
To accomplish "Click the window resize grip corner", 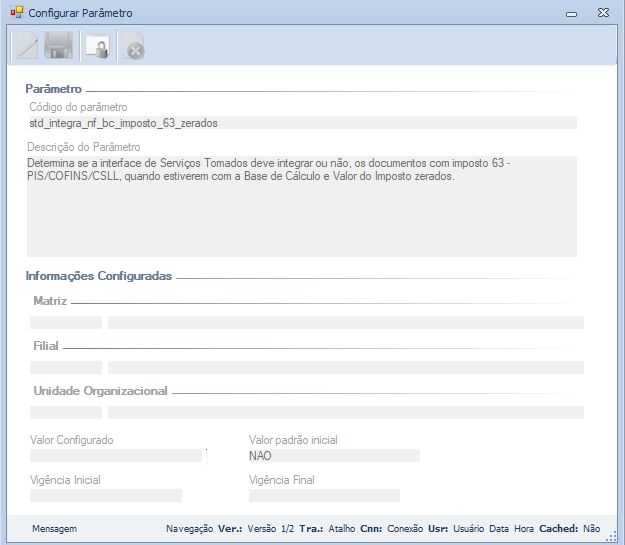I will click(x=611, y=537).
